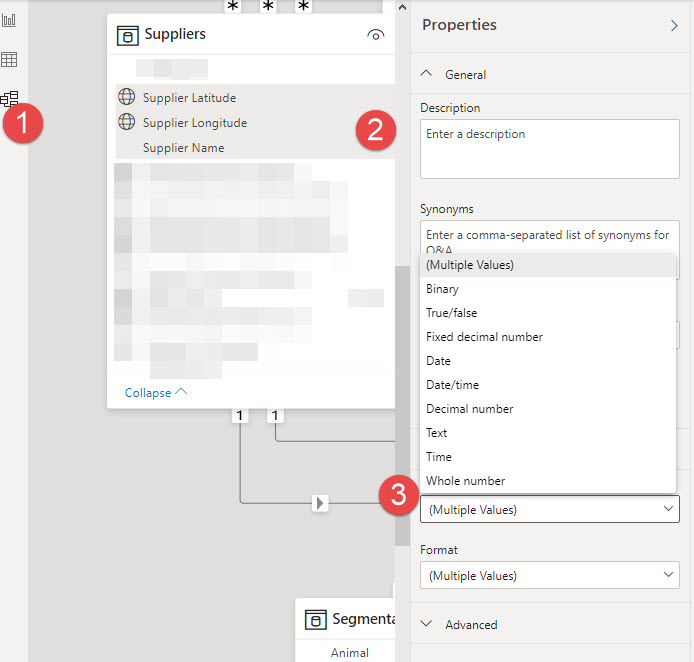Choose Decimal number data type option
This screenshot has height=662, width=694.
(548, 408)
